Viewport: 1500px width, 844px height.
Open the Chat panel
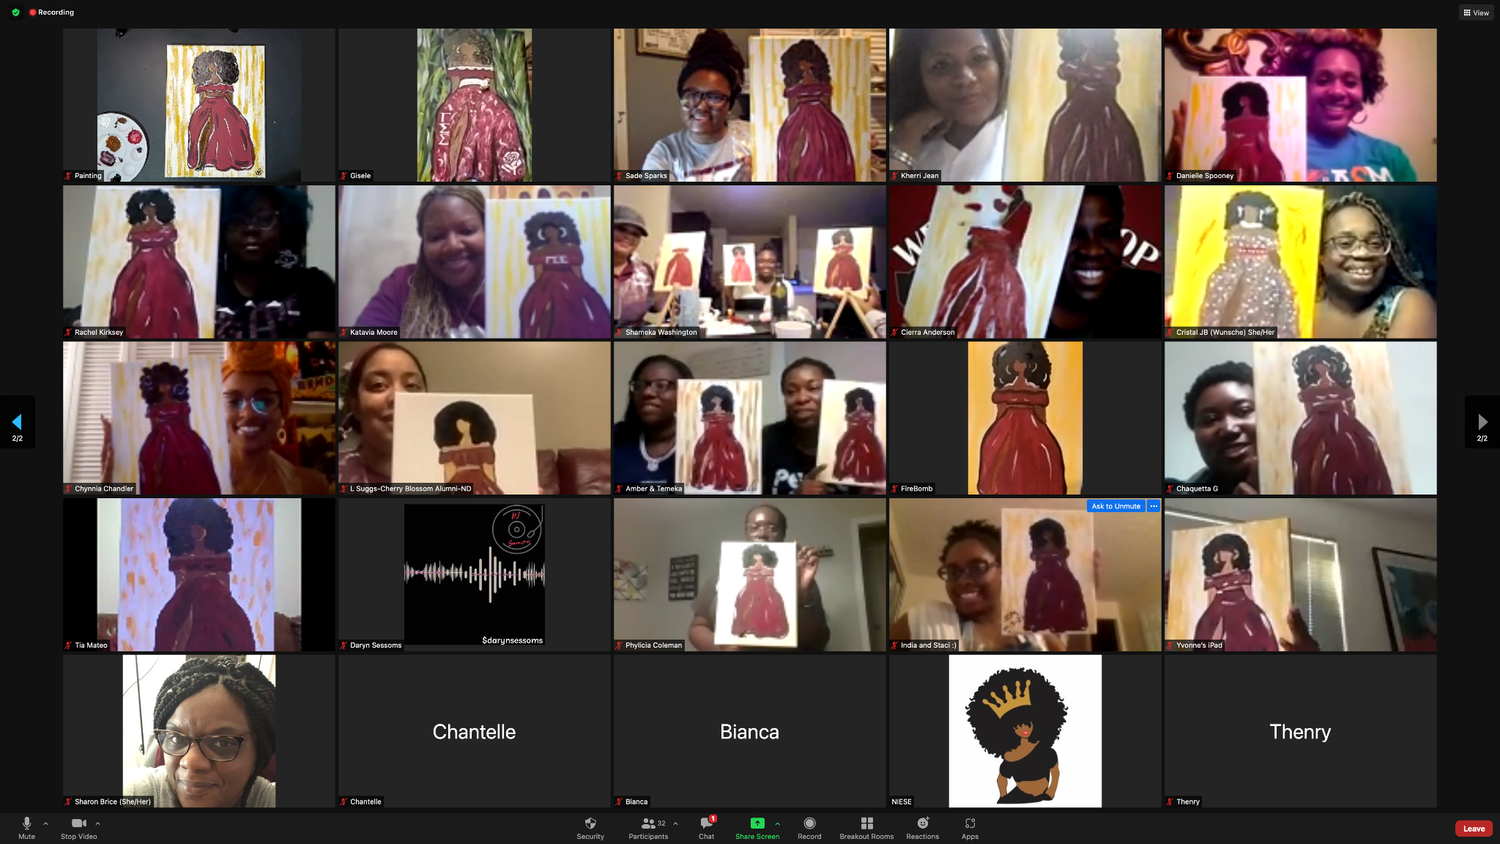point(706,824)
